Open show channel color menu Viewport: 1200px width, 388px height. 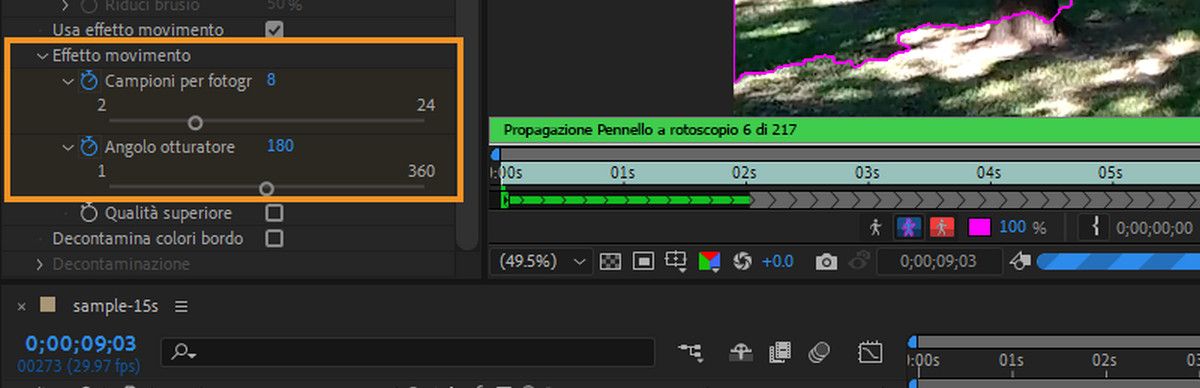click(709, 262)
